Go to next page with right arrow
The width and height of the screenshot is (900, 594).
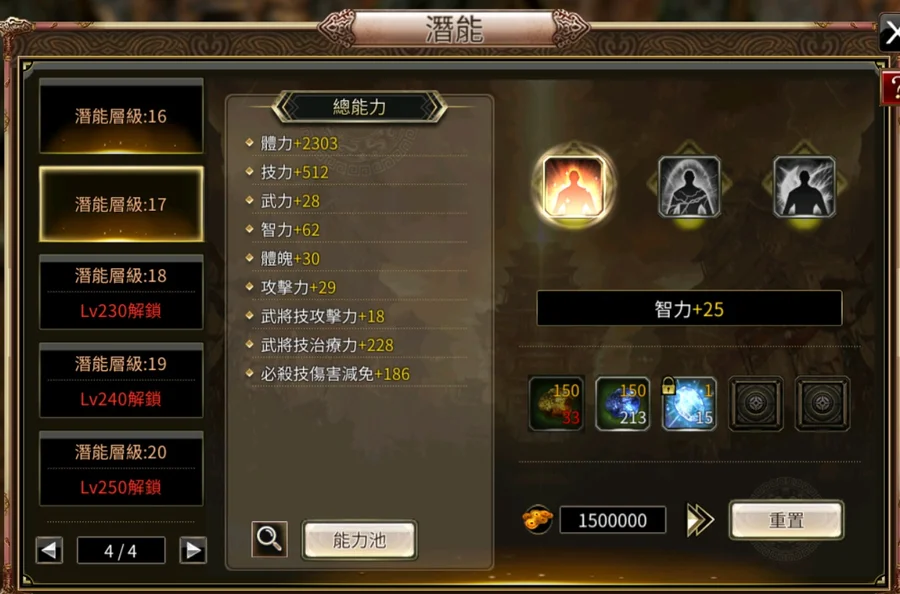(193, 550)
